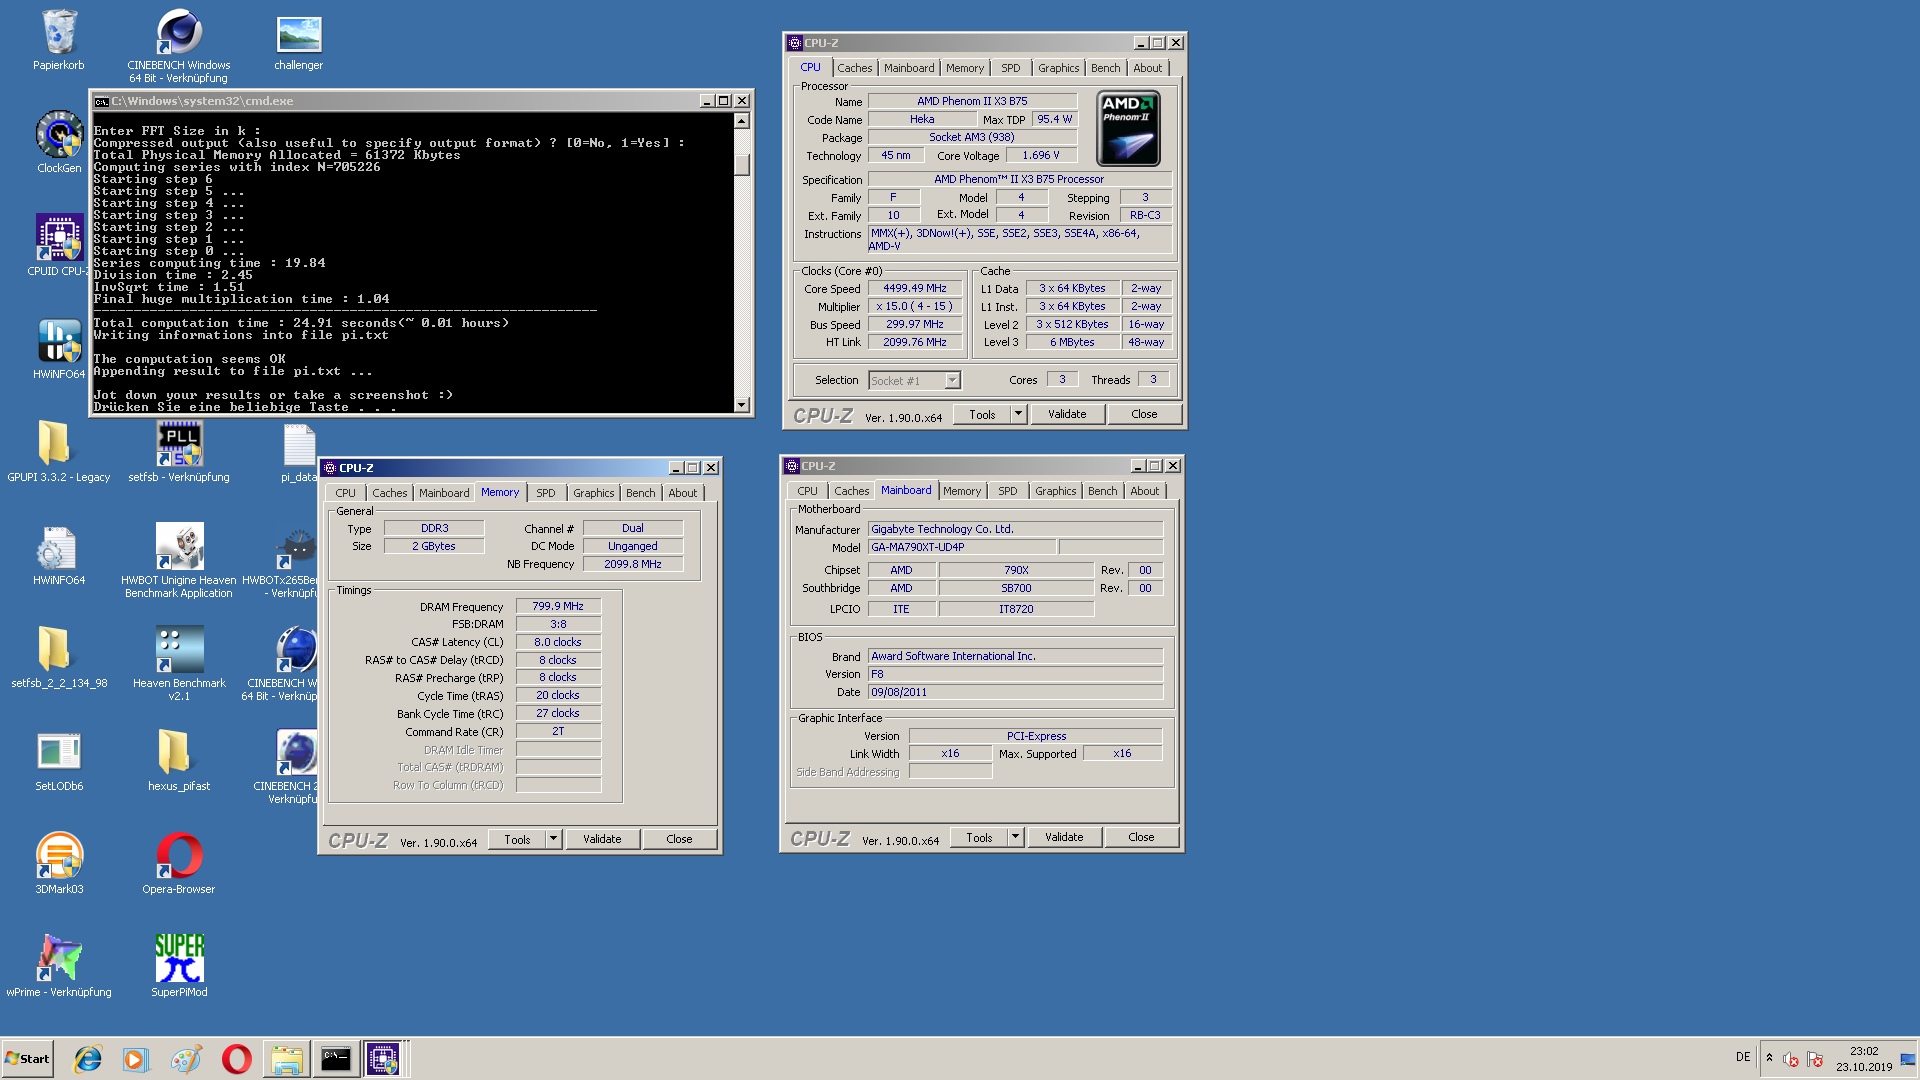Open CPU tab in Memory CPU-Z window
This screenshot has height=1080, width=1920.
tap(345, 493)
